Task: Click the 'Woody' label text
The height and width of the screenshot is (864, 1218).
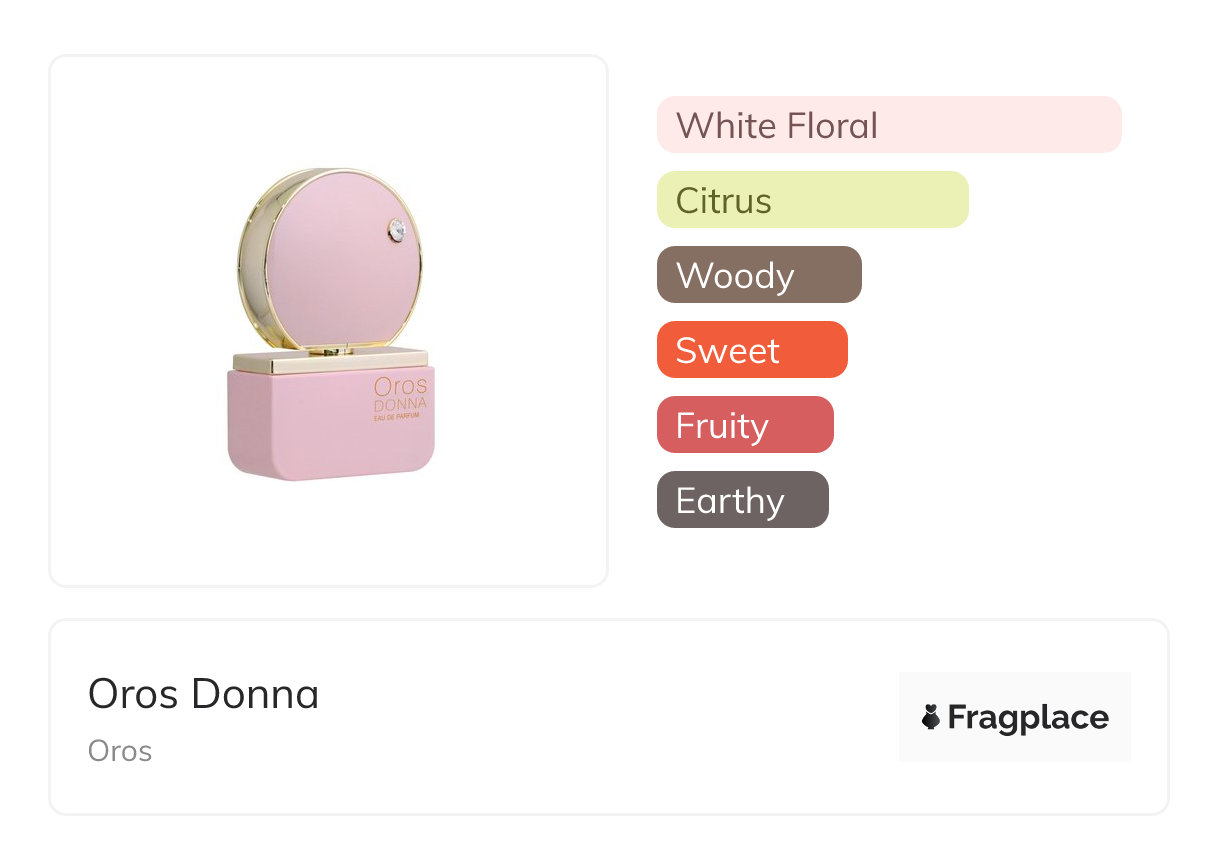Action: point(734,276)
